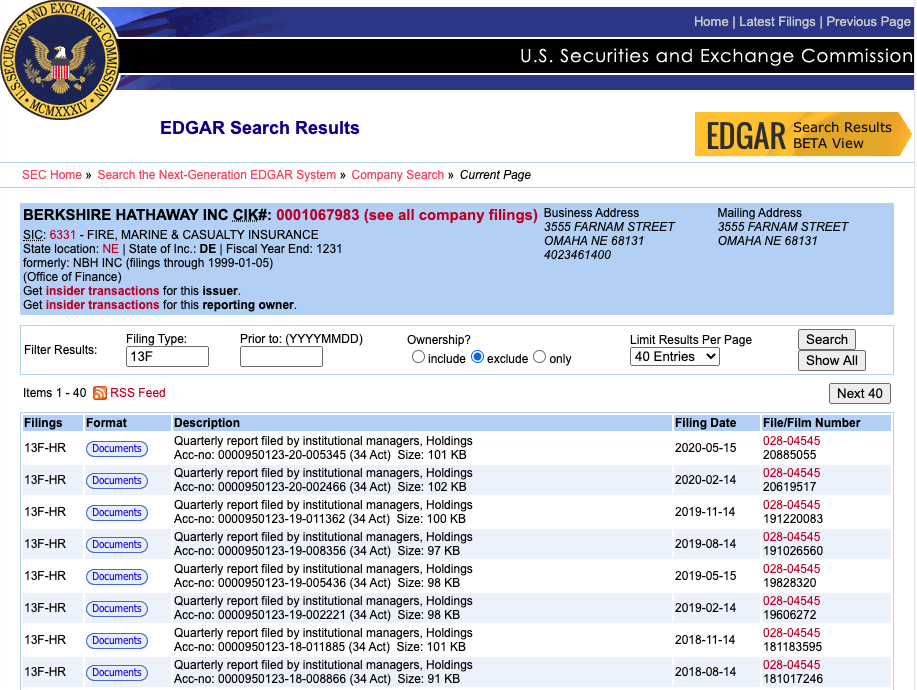Open file number 028-04545 above film 191026560

pyautogui.click(x=791, y=537)
